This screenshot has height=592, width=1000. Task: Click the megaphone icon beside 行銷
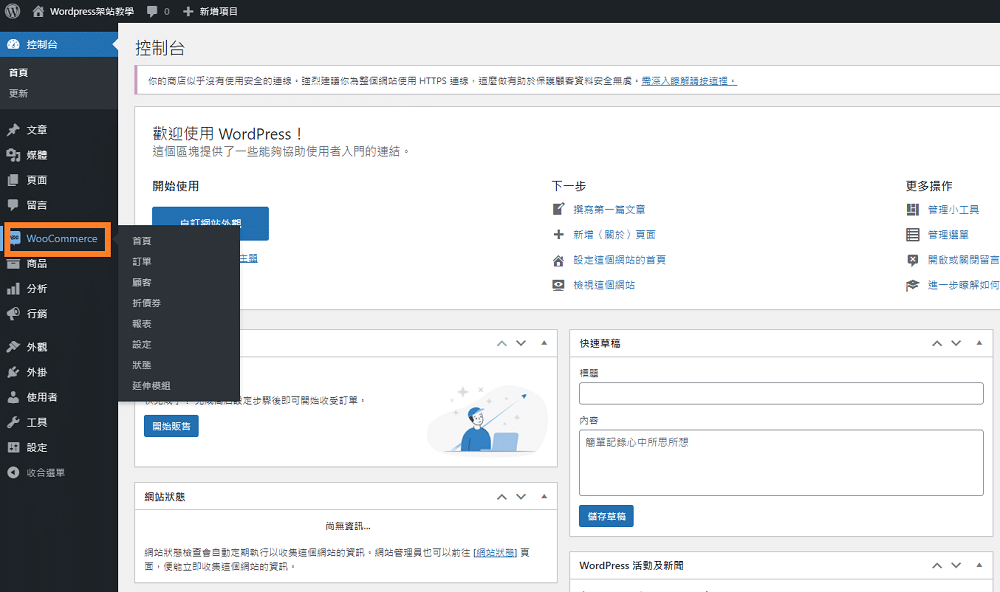(13, 313)
